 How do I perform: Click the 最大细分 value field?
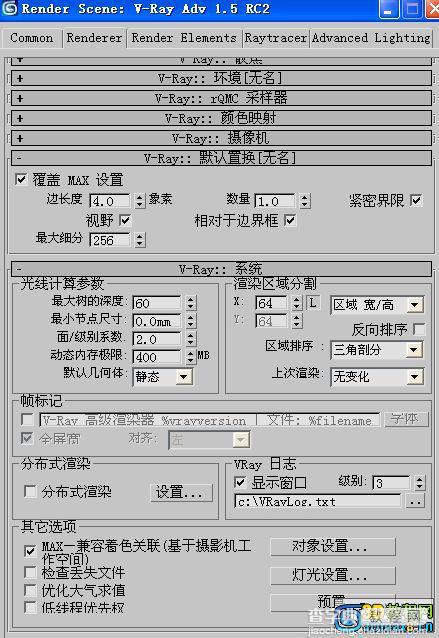(x=110, y=240)
